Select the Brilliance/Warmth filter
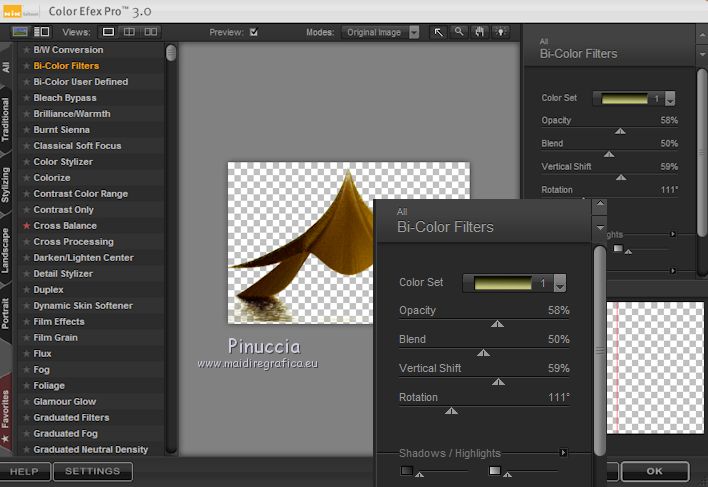The width and height of the screenshot is (708, 487). tap(72, 114)
